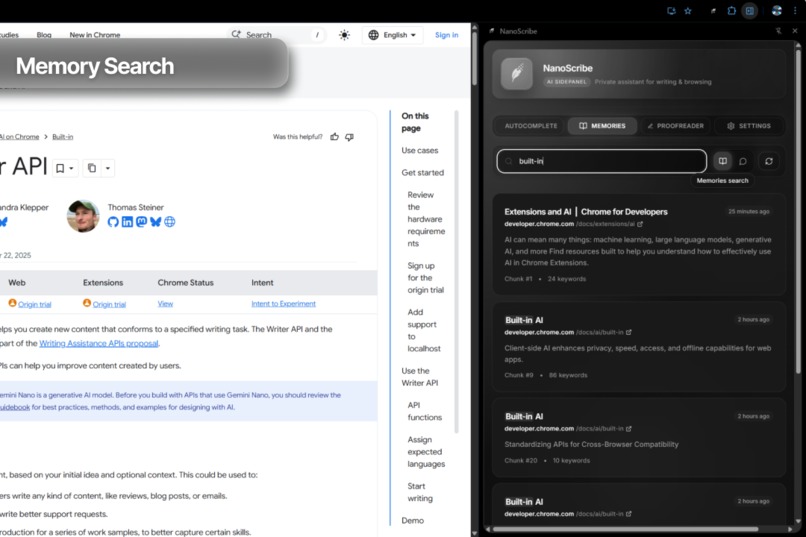Click the webpage Search box
The image size is (806, 537).
(x=277, y=35)
